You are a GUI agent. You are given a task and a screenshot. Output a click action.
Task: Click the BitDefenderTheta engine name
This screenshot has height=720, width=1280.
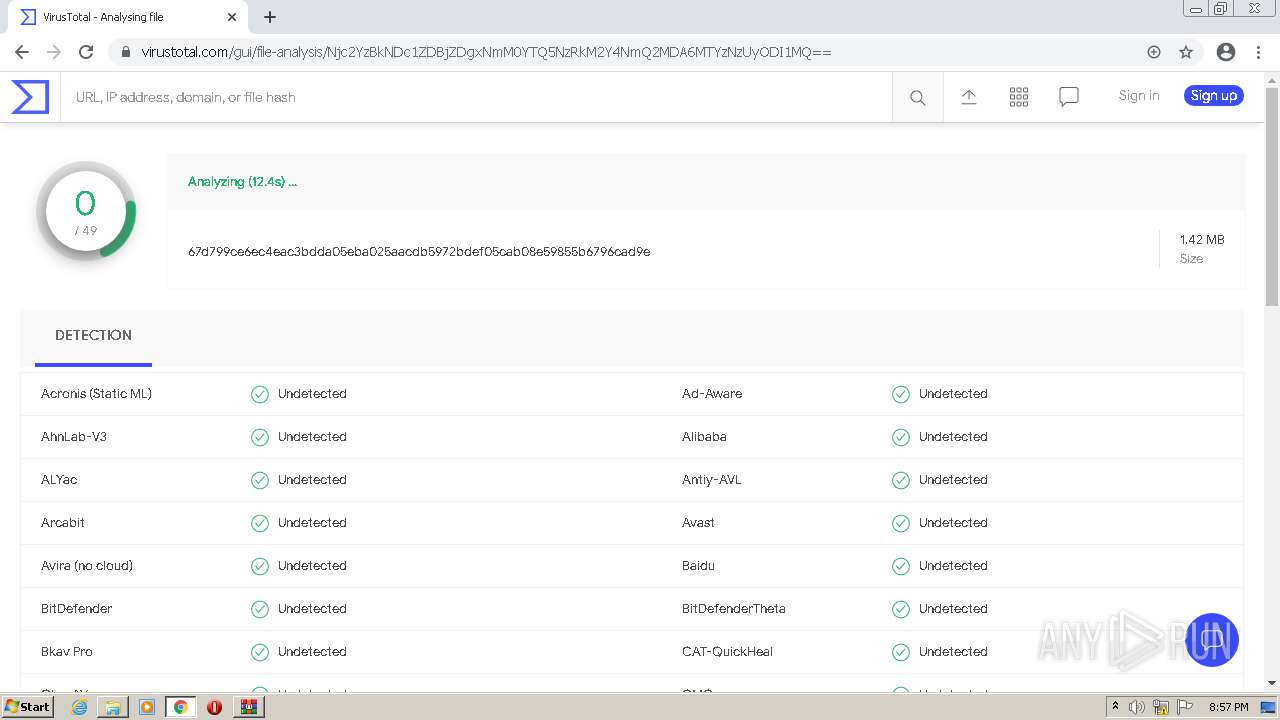click(x=734, y=609)
